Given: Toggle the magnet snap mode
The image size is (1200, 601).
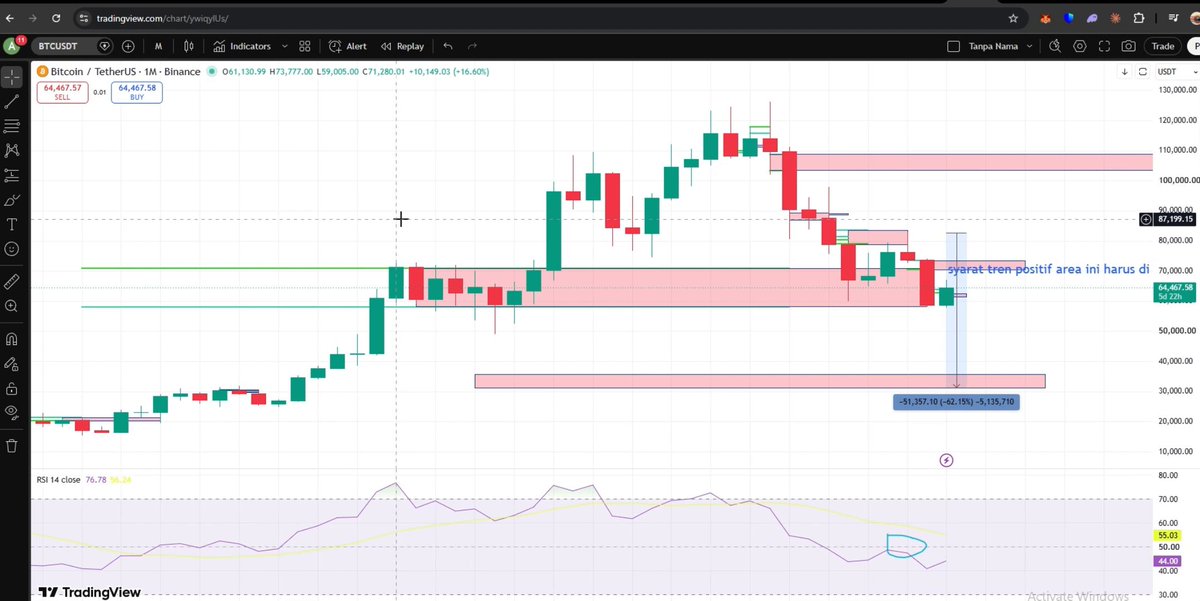Looking at the screenshot, I should [x=12, y=339].
